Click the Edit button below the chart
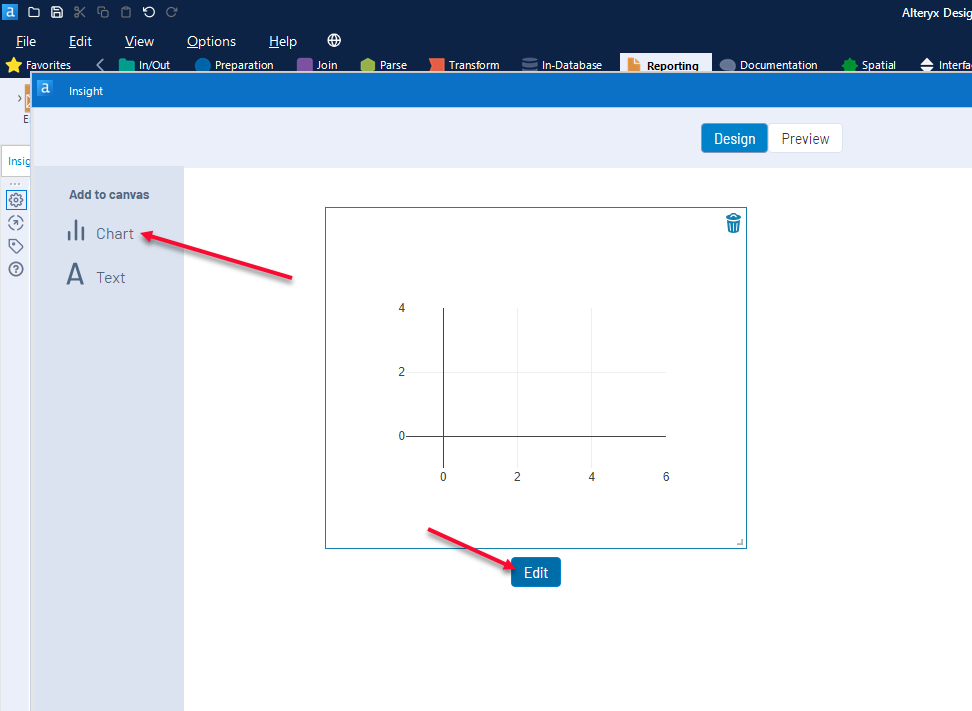The width and height of the screenshot is (972, 711). pyautogui.click(x=535, y=572)
